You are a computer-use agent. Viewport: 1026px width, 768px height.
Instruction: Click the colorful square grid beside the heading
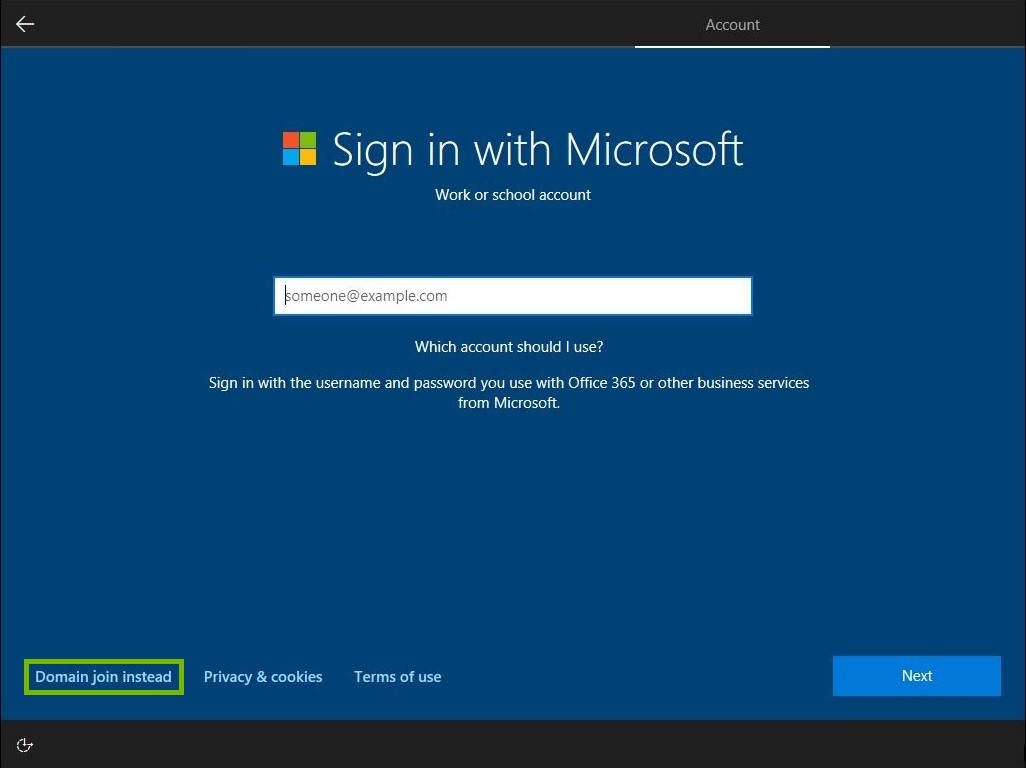point(299,148)
